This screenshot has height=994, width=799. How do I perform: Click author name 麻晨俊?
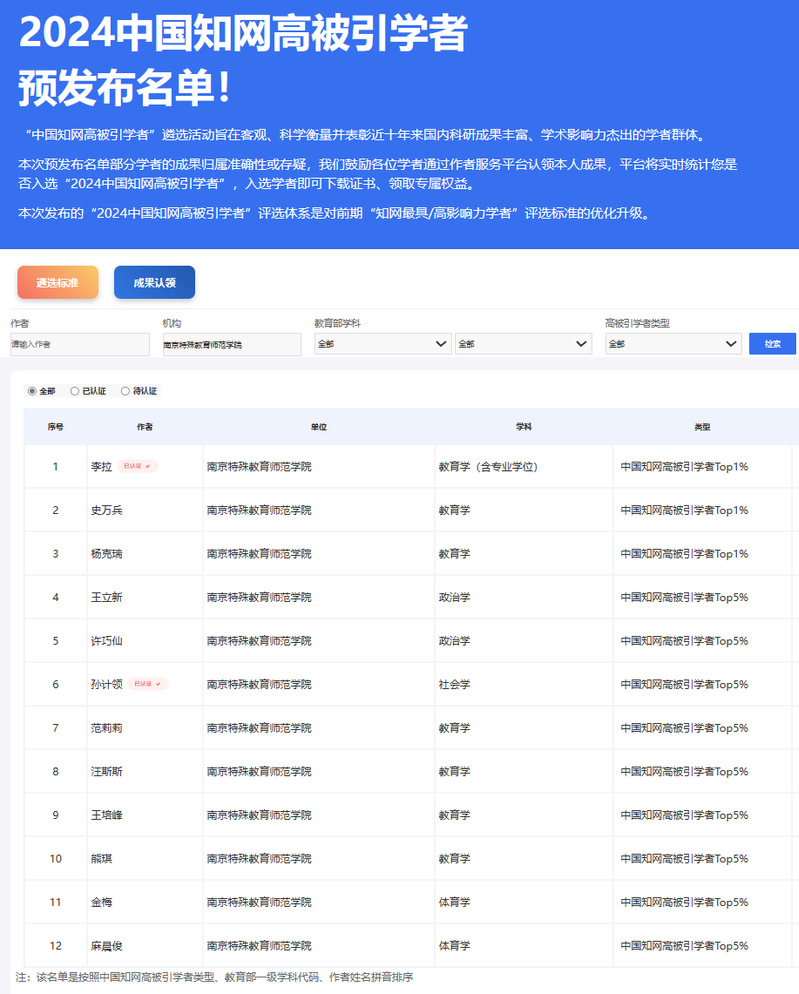[x=107, y=946]
